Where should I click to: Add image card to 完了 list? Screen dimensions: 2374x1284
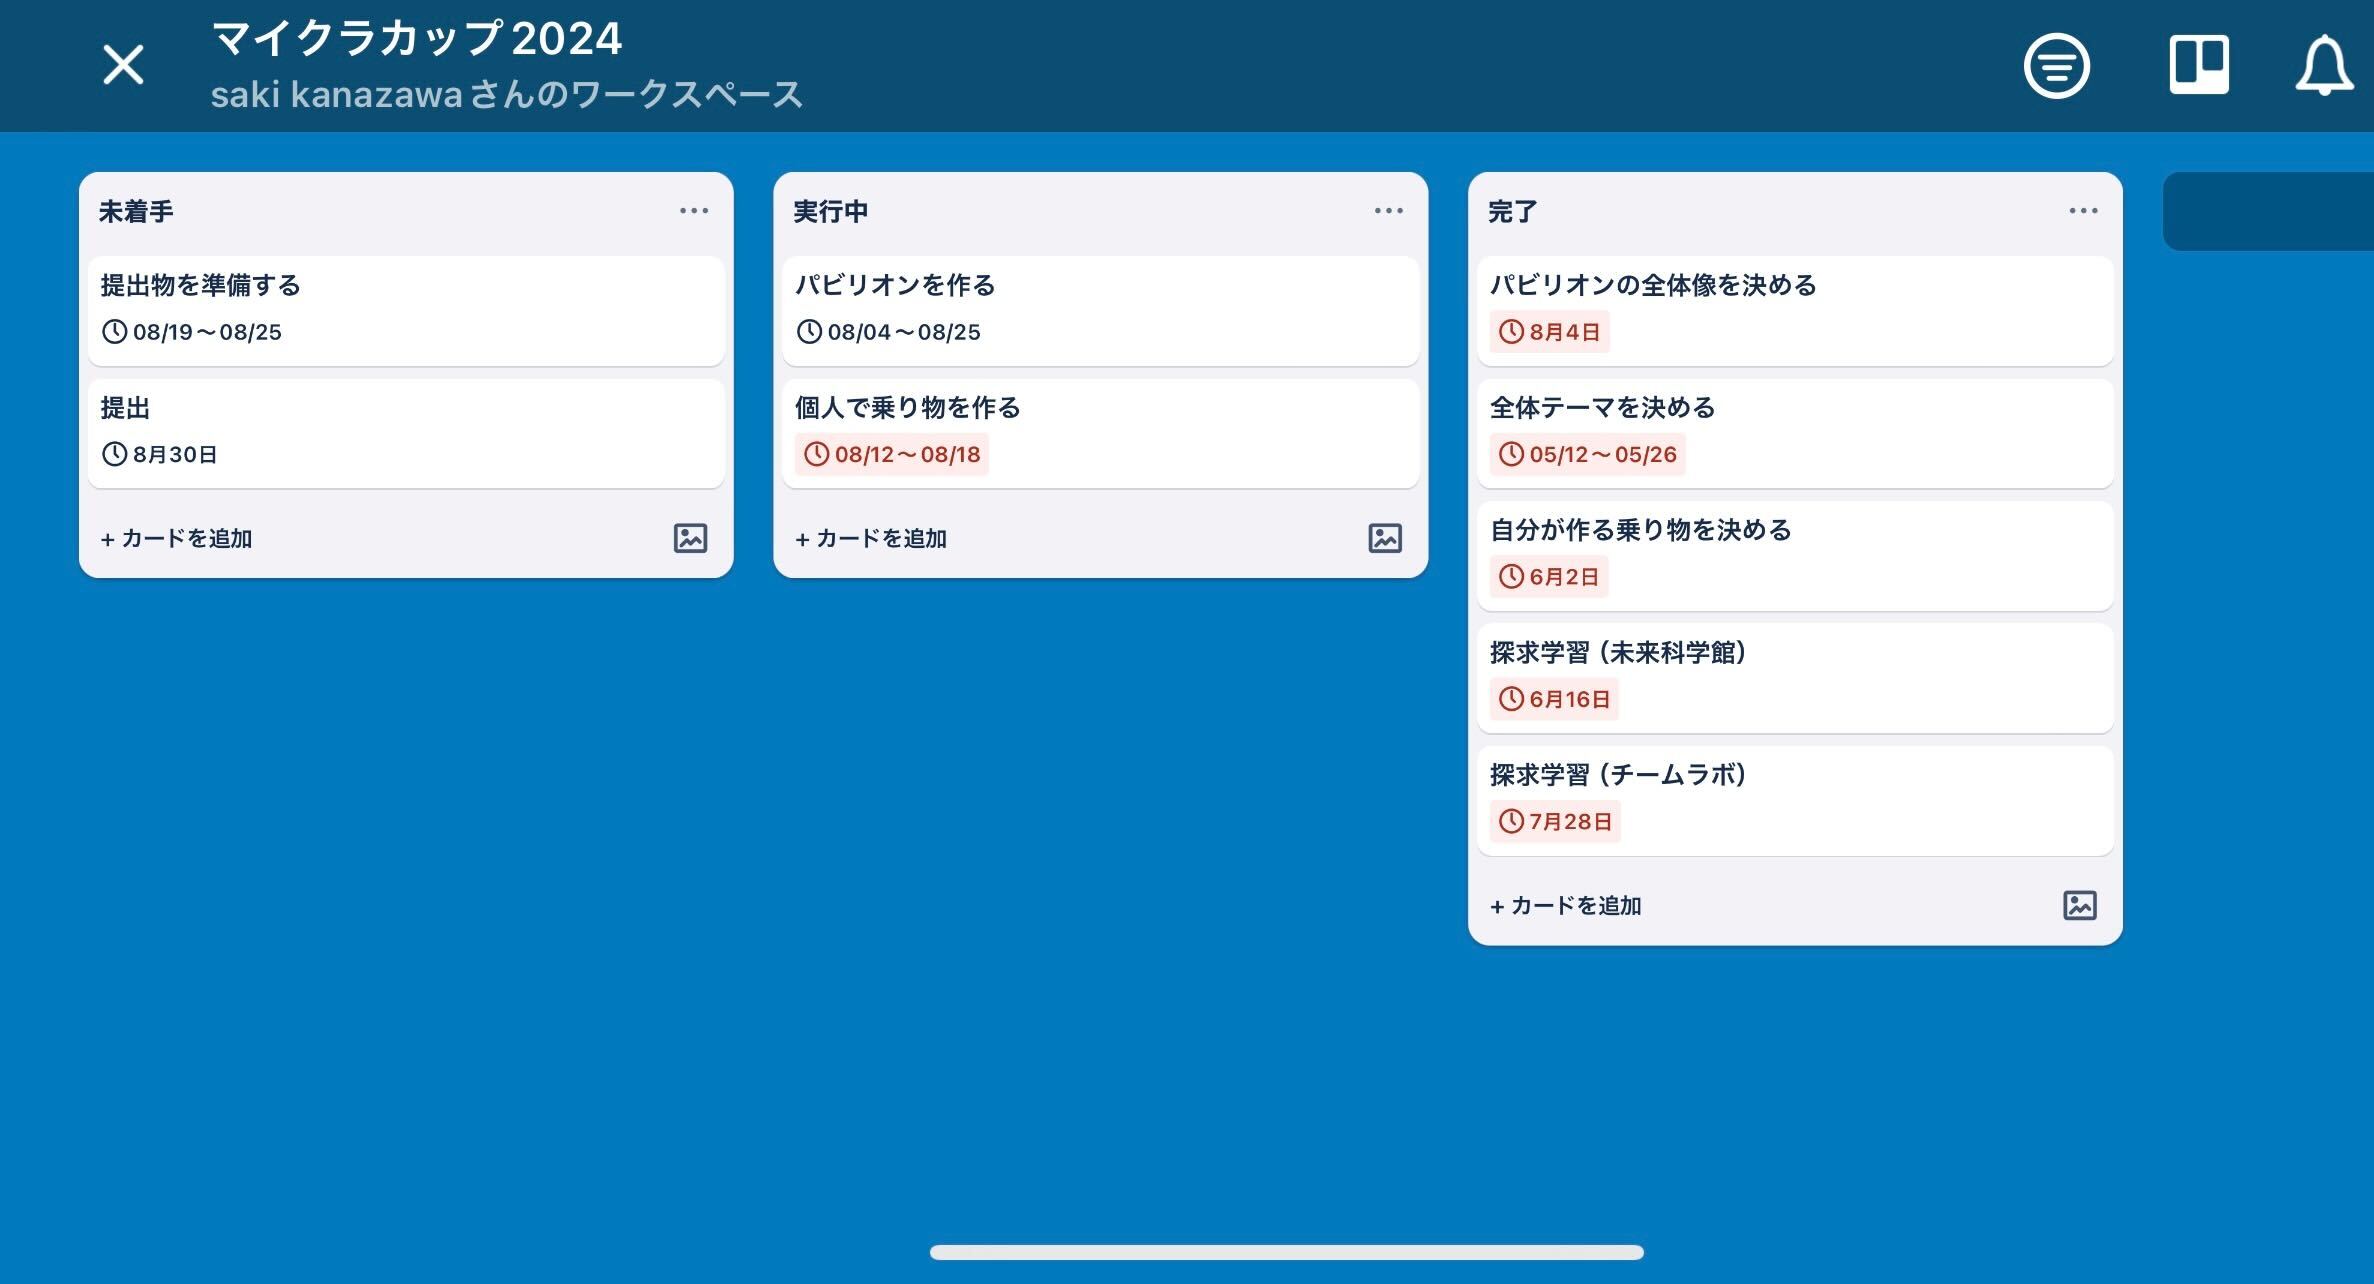[x=2080, y=905]
